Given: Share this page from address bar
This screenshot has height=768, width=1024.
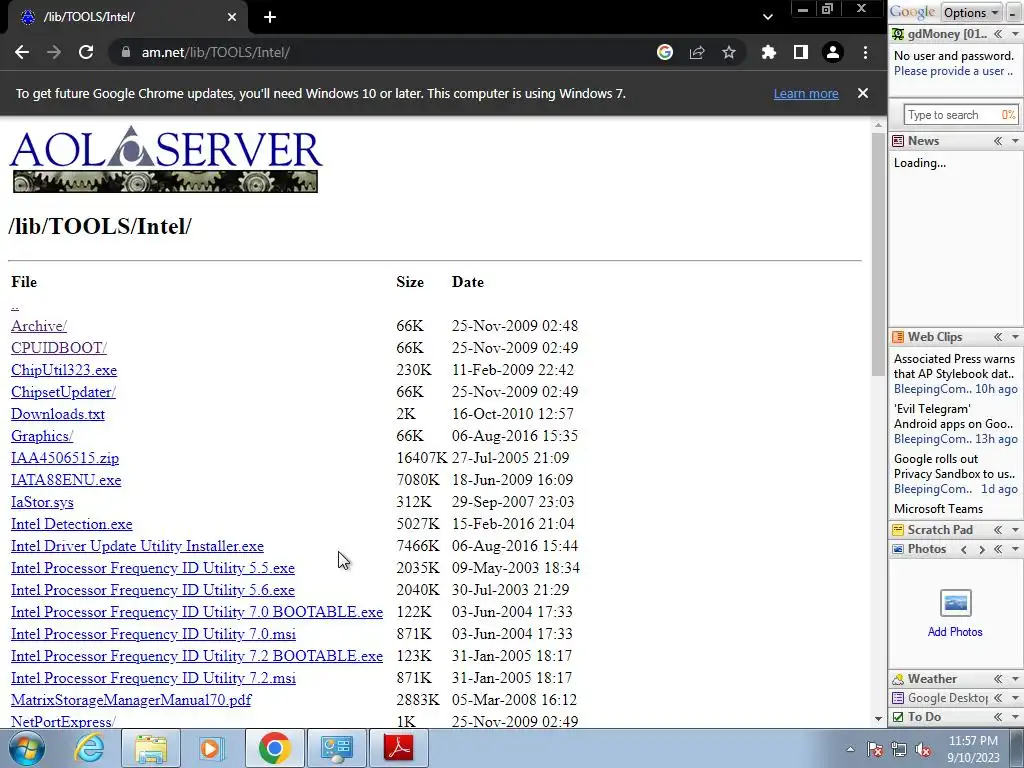Looking at the screenshot, I should coord(697,52).
